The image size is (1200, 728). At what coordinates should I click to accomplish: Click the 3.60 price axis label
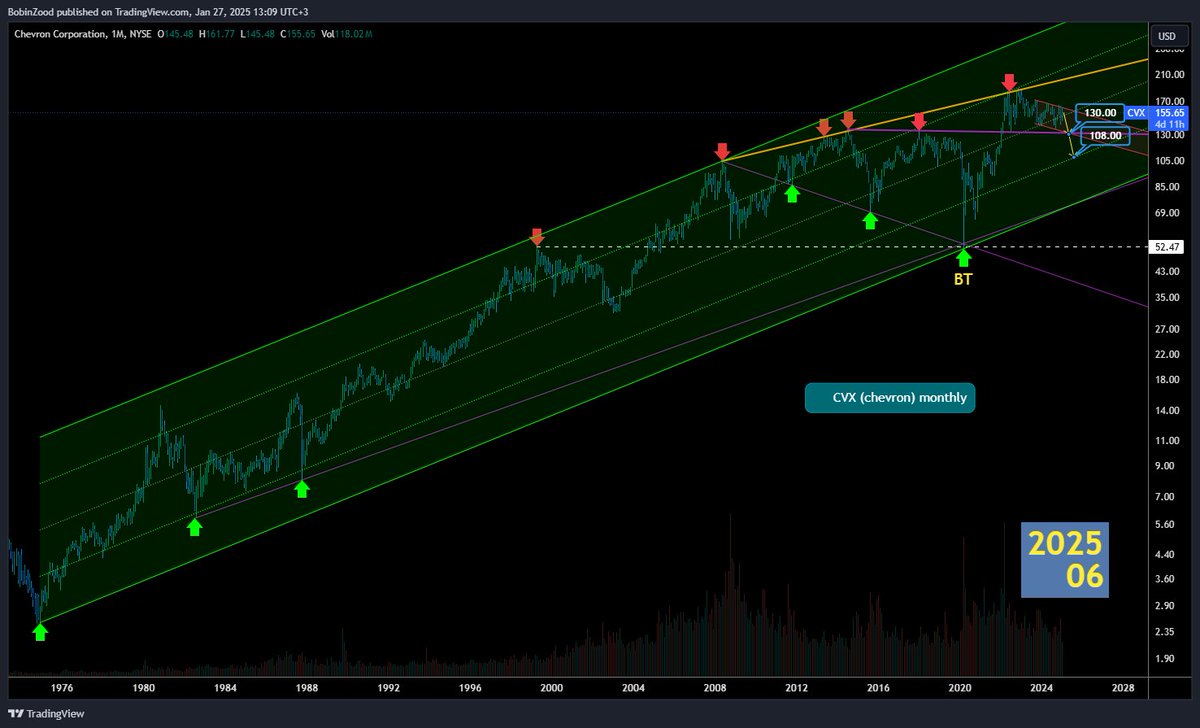[x=1165, y=580]
